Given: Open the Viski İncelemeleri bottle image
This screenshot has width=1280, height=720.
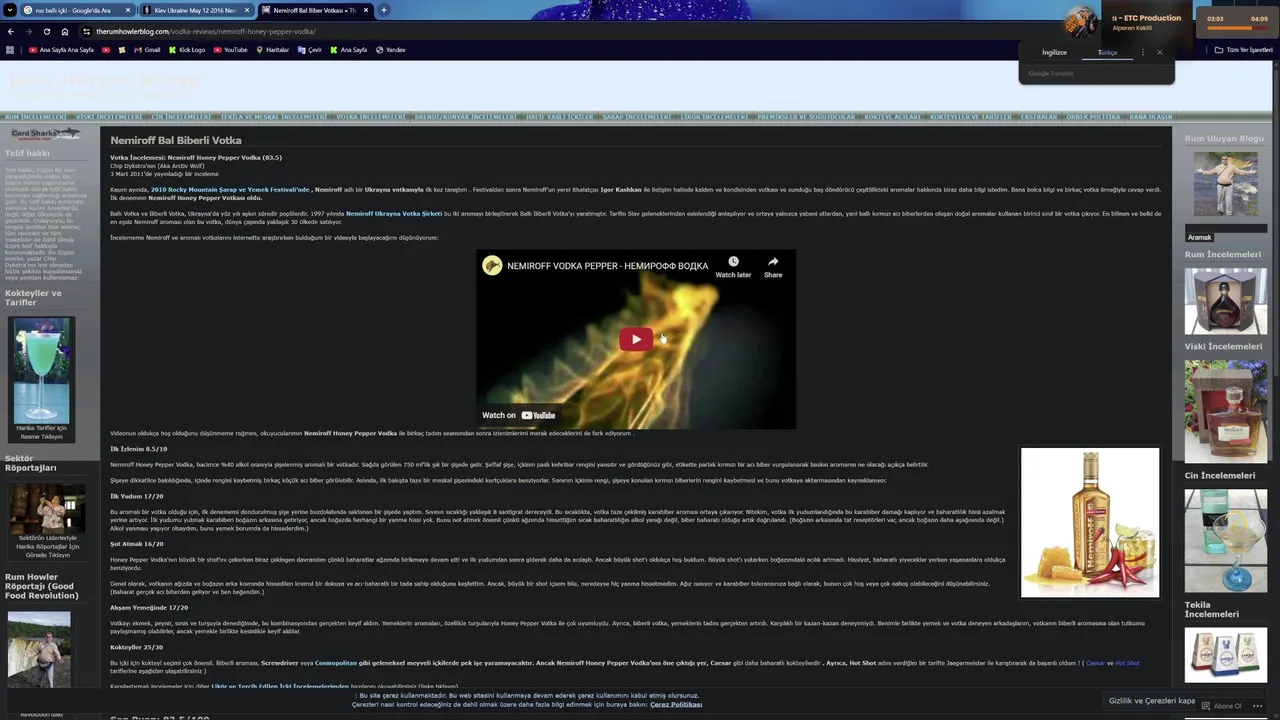Looking at the screenshot, I should pyautogui.click(x=1225, y=410).
